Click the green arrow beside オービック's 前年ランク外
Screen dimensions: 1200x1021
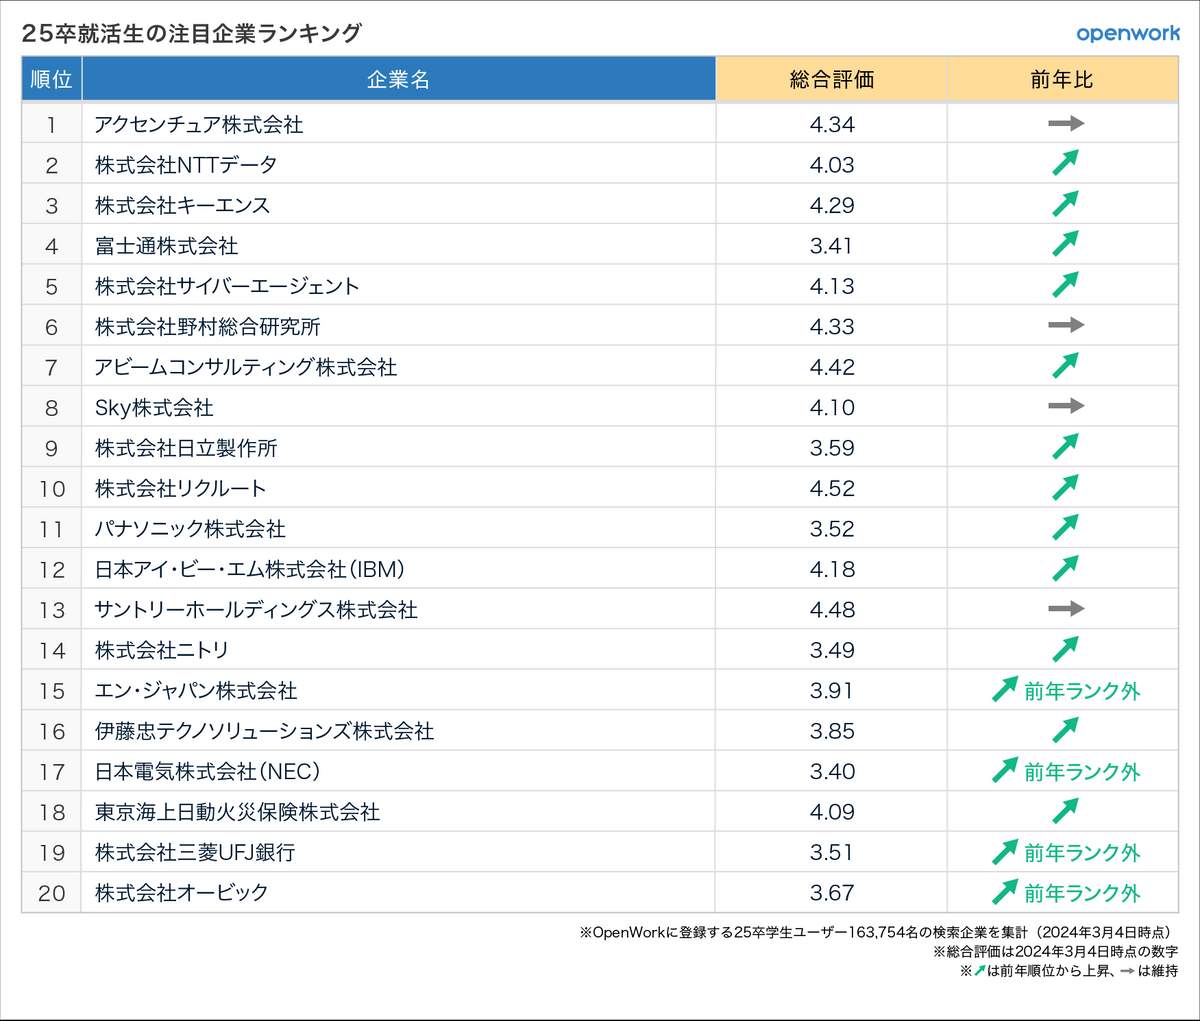pos(1004,891)
